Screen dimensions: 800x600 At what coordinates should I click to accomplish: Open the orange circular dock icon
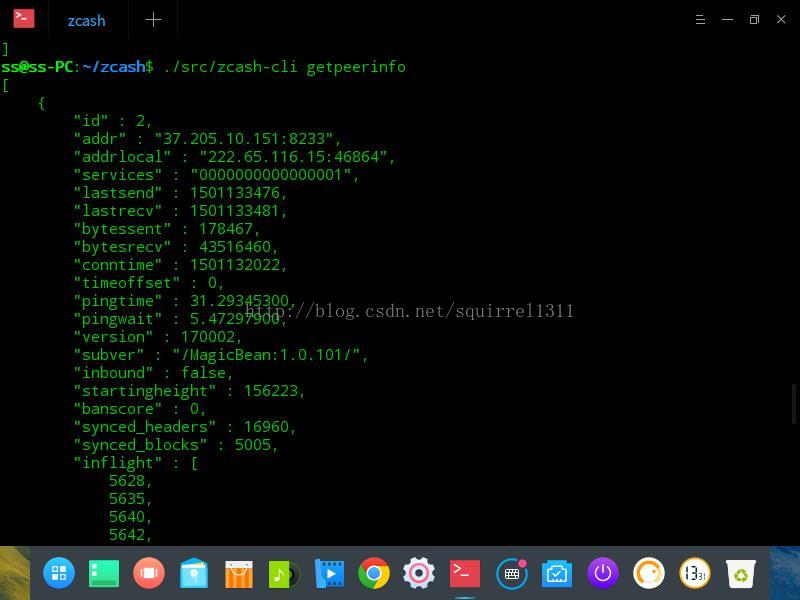coord(648,572)
